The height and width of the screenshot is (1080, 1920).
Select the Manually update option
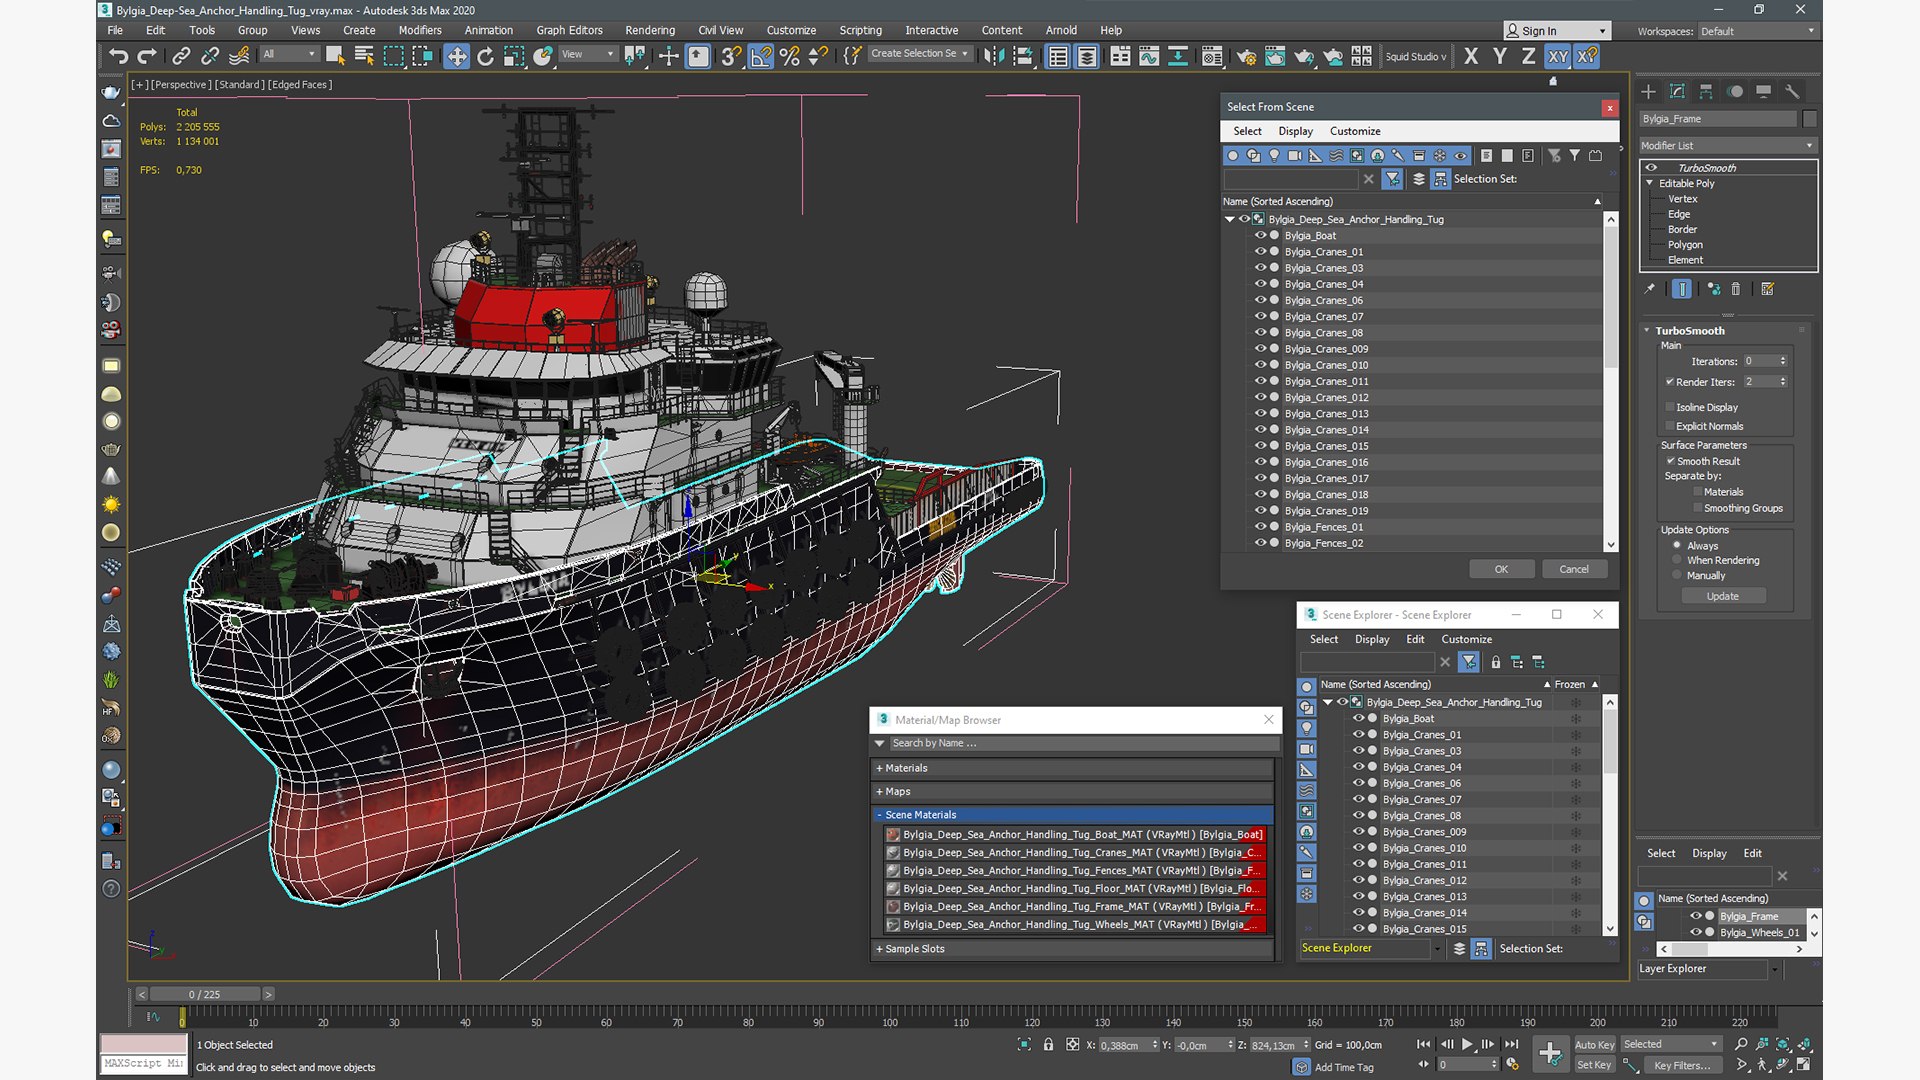(x=1678, y=575)
